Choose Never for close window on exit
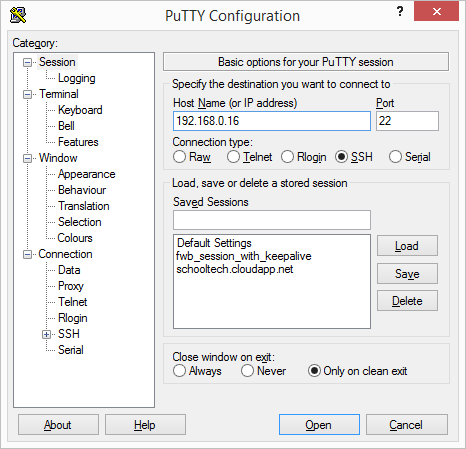 click(x=247, y=371)
